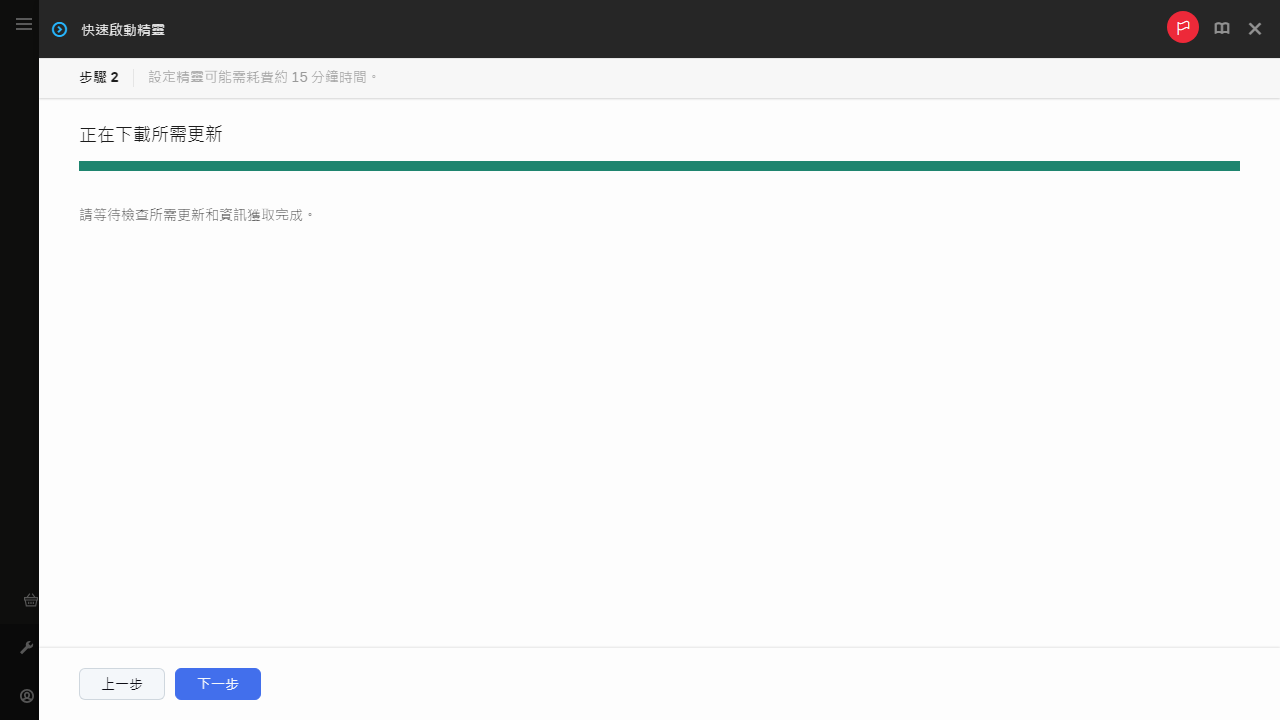This screenshot has height=720, width=1280.
Task: Click the shopping basket sidebar icon
Action: pyautogui.click(x=31, y=600)
